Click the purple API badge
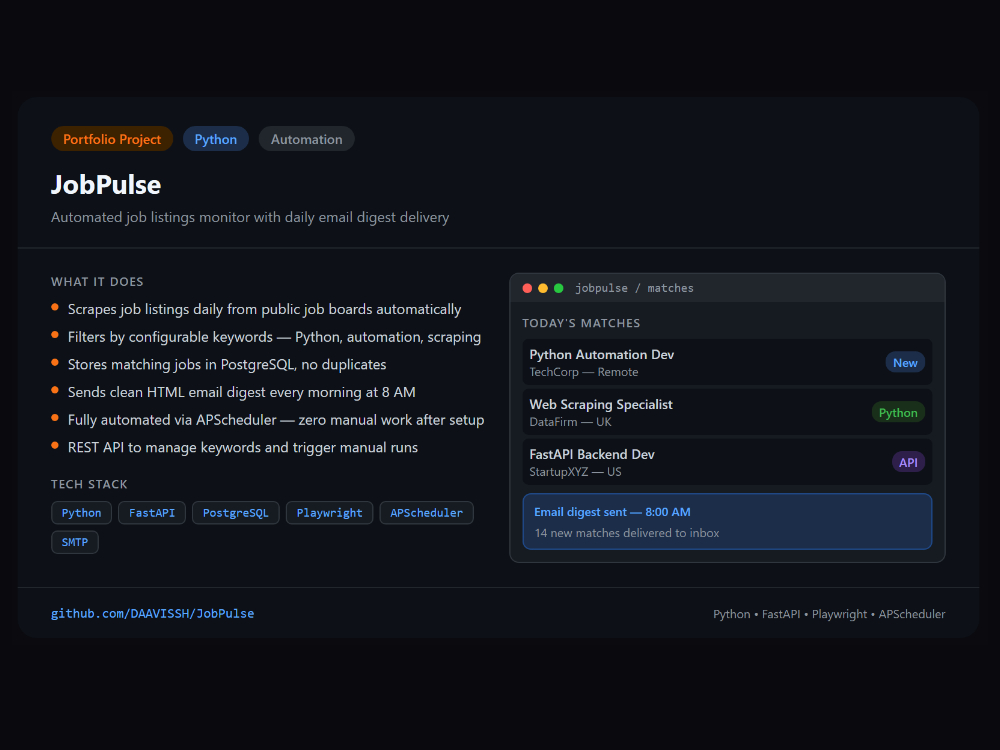 point(908,462)
